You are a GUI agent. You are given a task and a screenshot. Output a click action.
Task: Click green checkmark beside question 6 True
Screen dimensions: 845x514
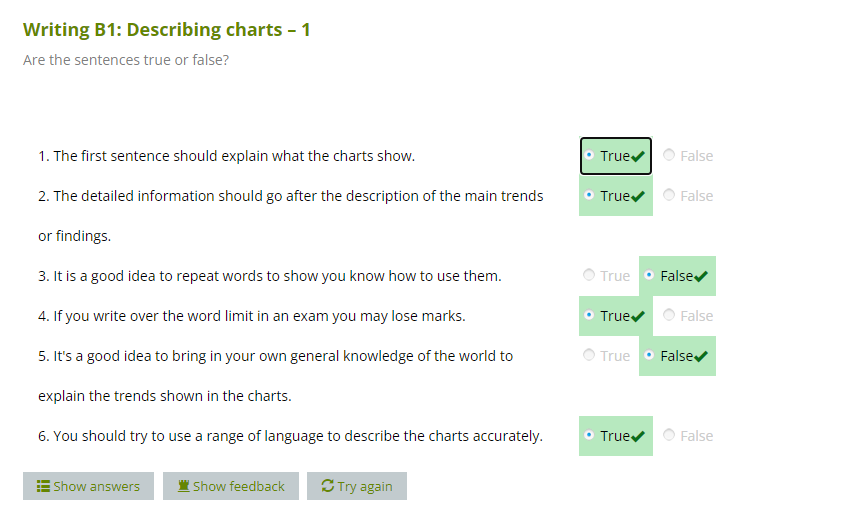click(639, 436)
